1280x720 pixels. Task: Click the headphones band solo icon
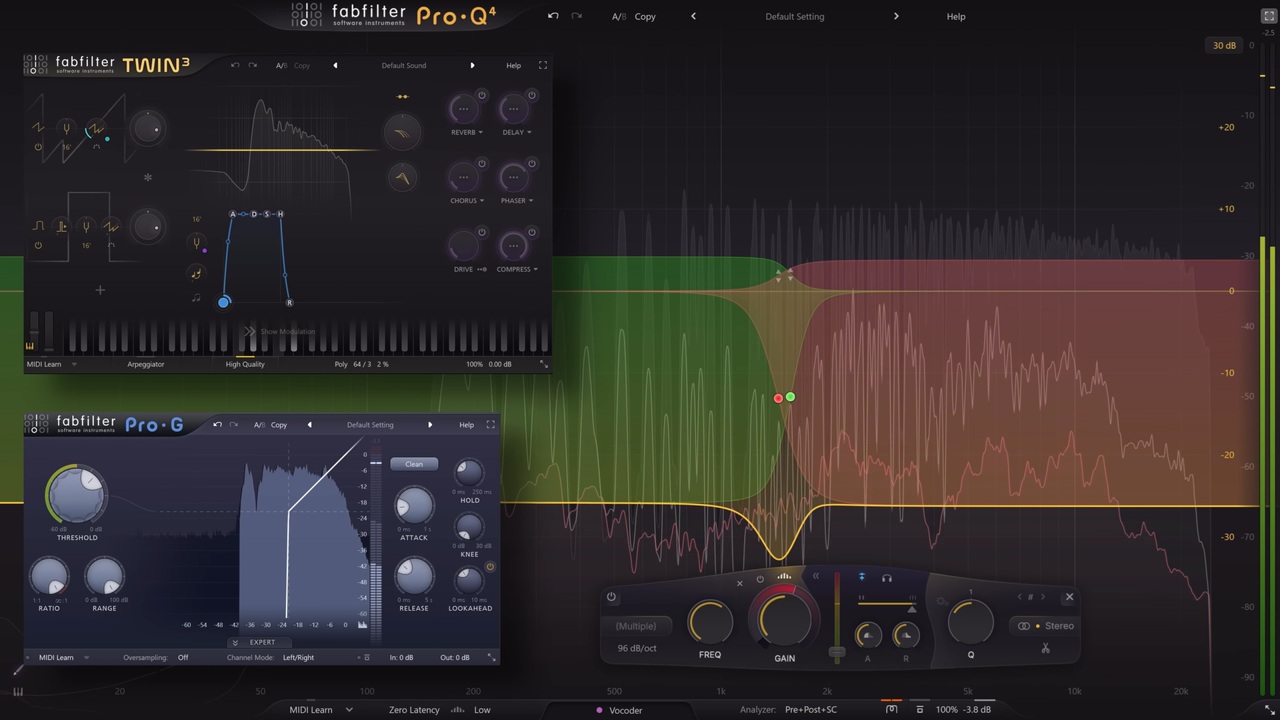pos(886,578)
